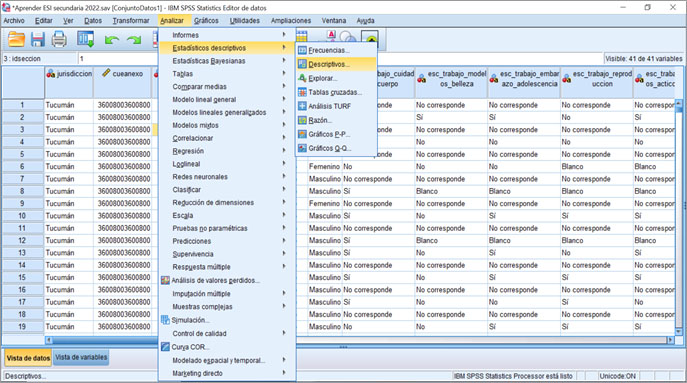Click the horizontal scrollbar right arrow
This screenshot has width=687, height=383.
[670, 340]
